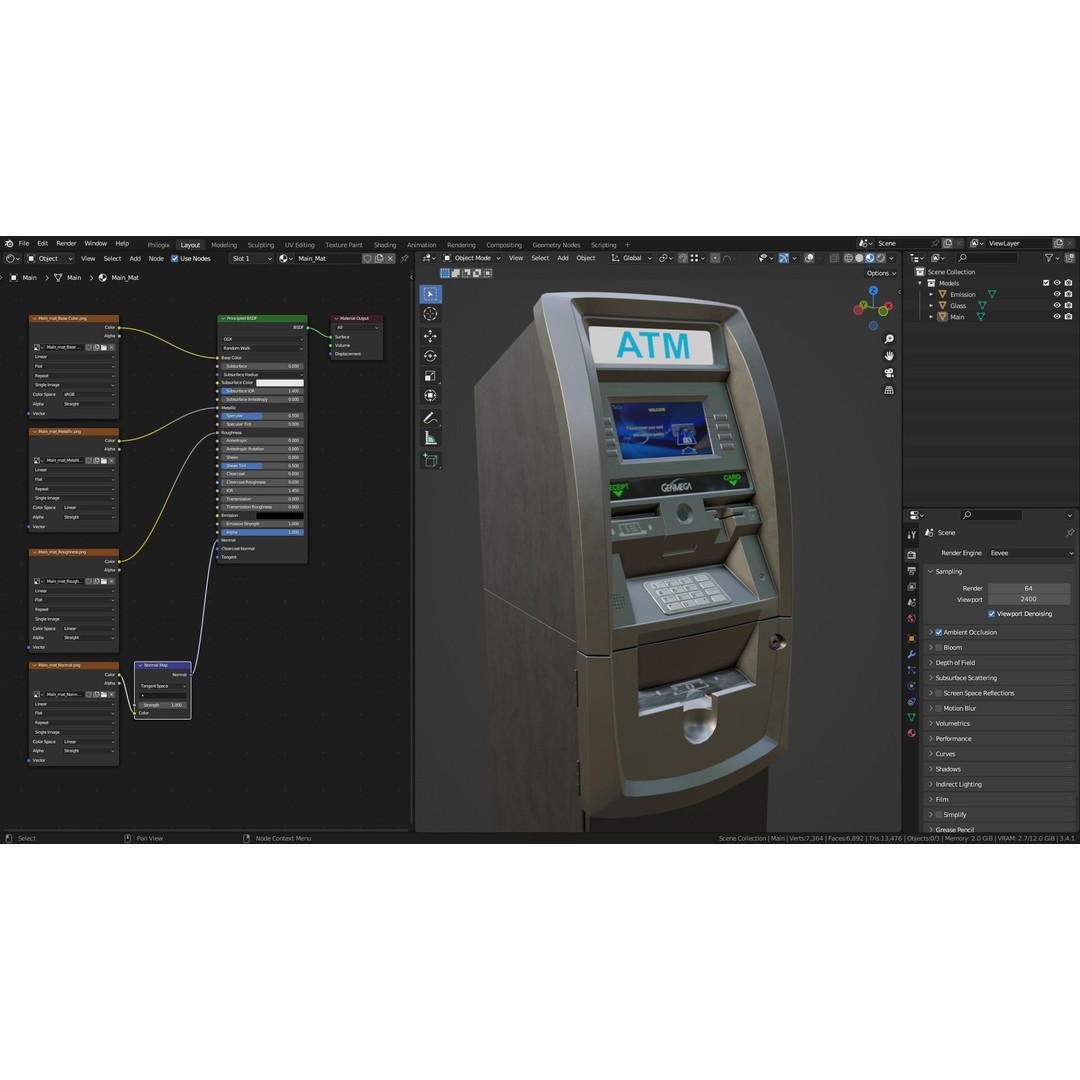1080x1080 pixels.
Task: Click the viewport zoom magnifier icon
Action: (889, 339)
